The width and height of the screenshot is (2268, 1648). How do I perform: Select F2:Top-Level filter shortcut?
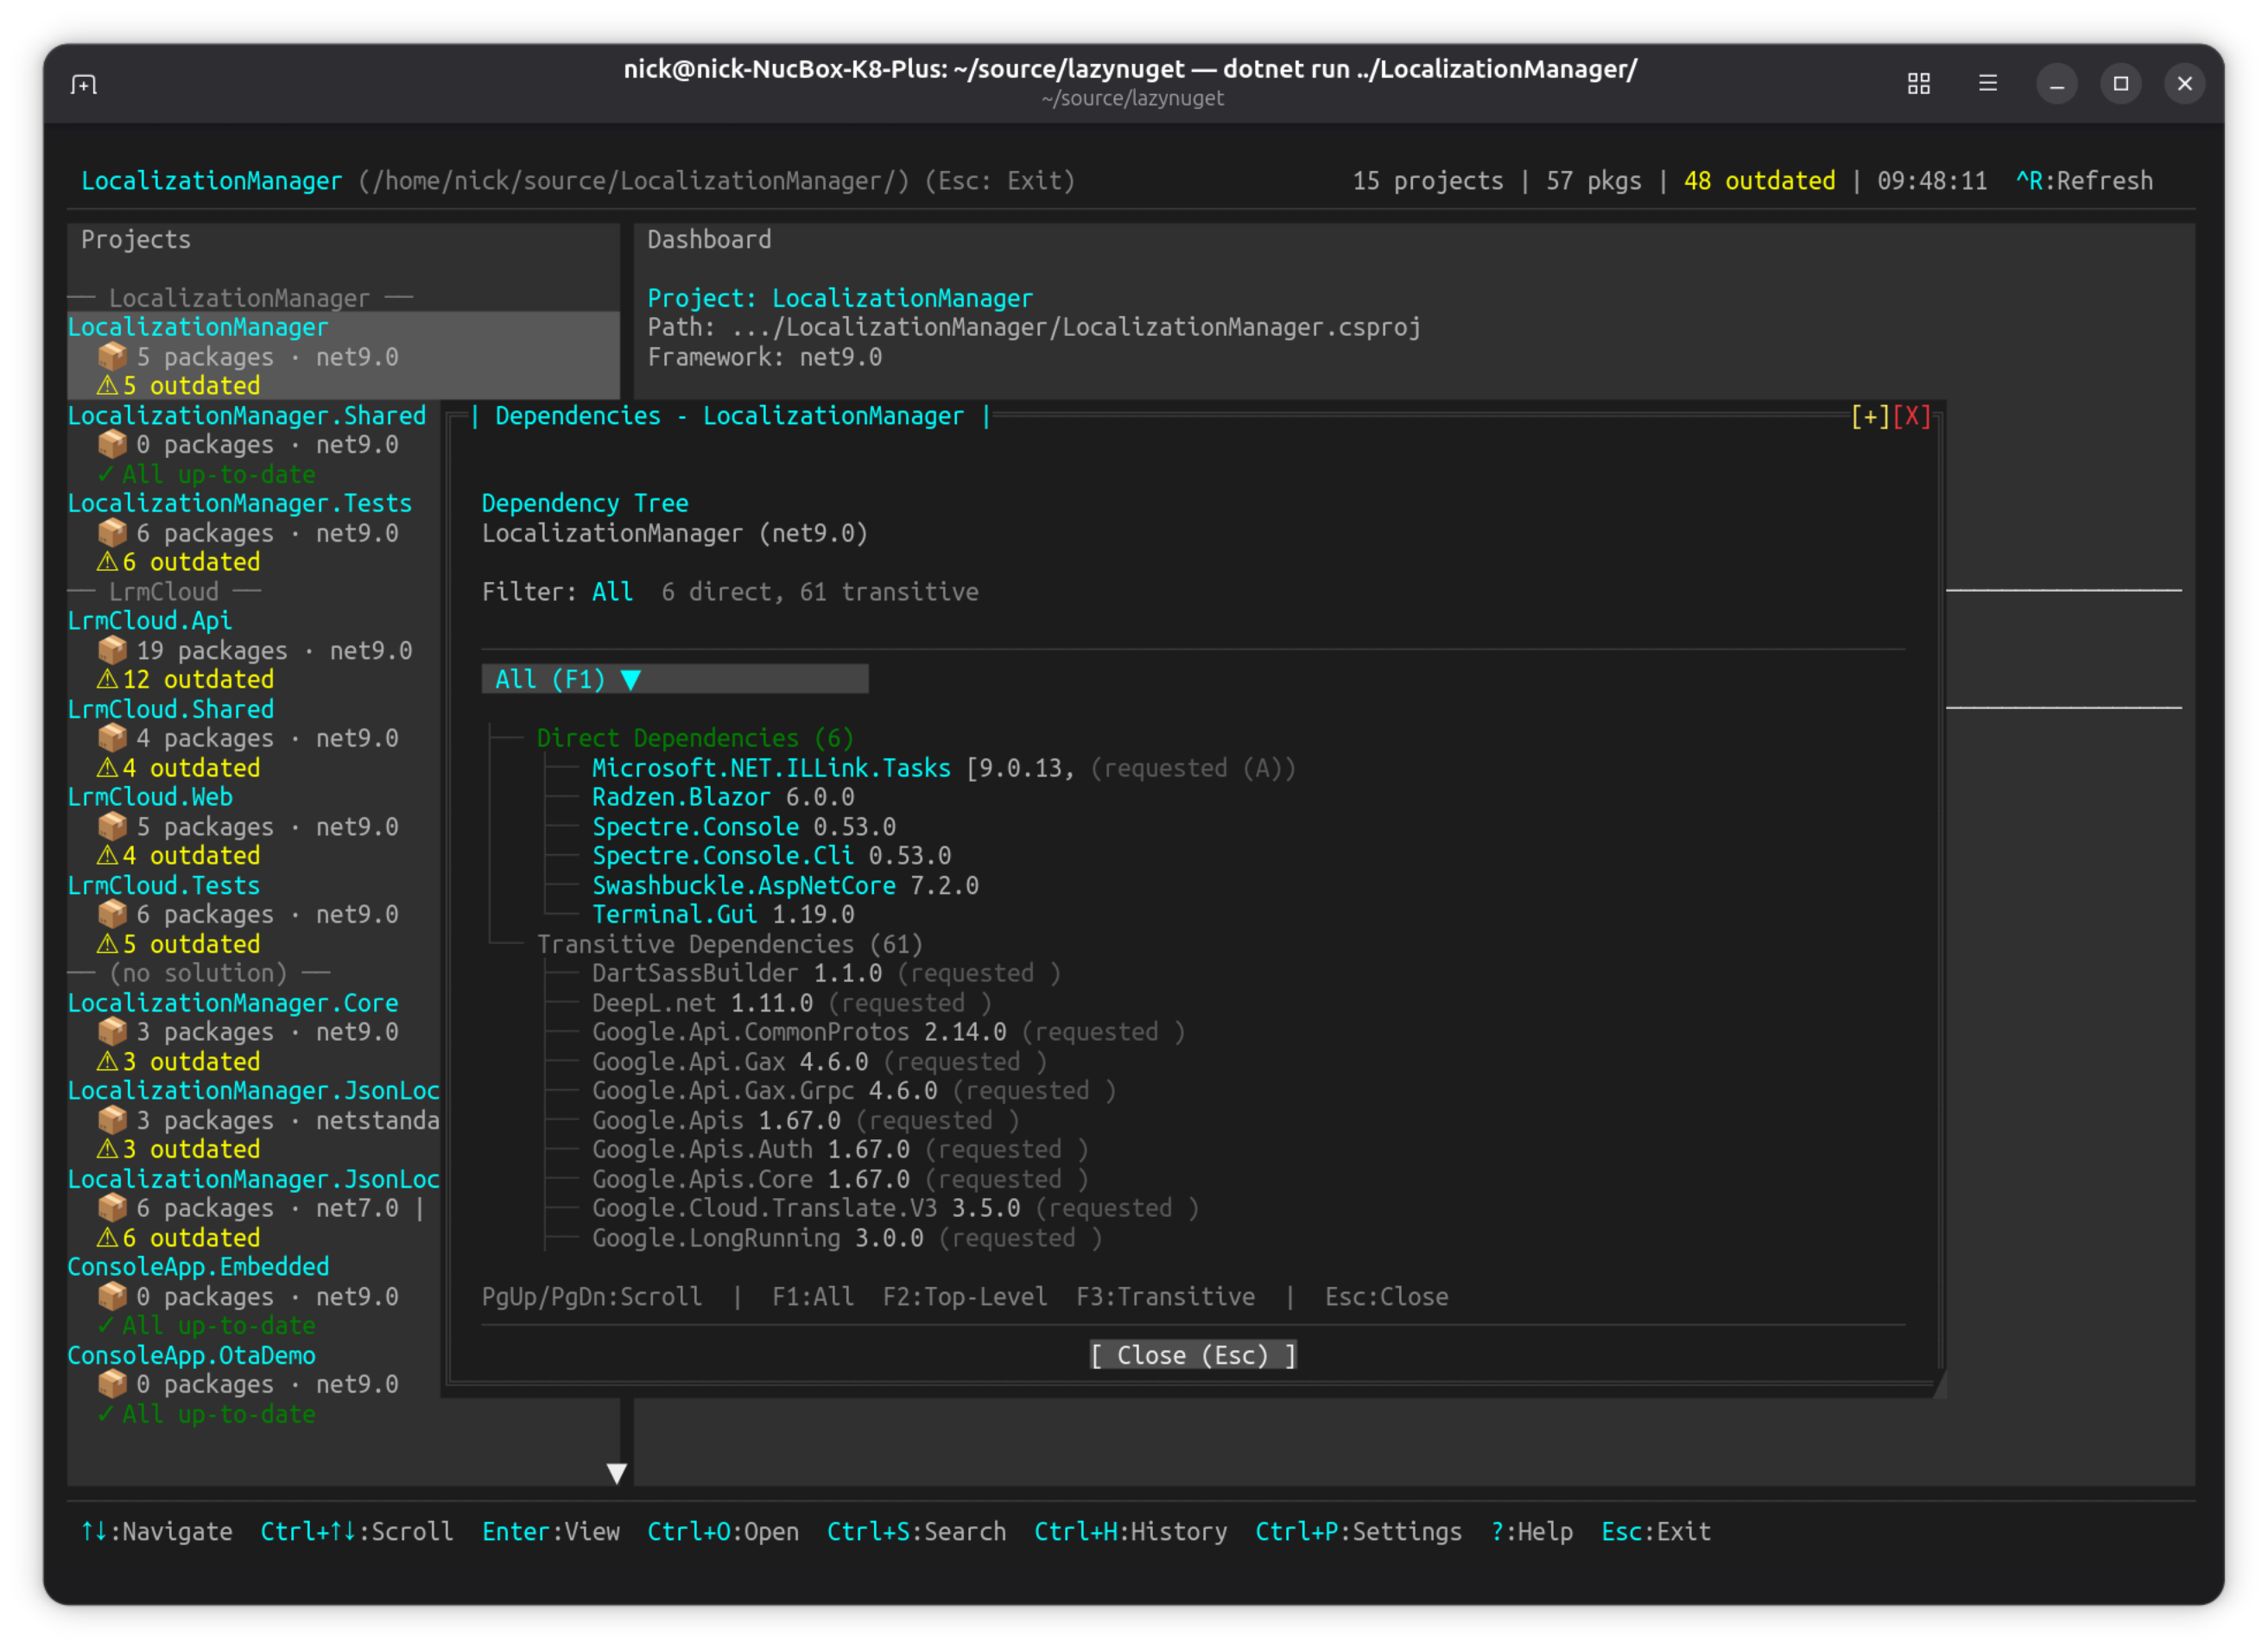coord(964,1297)
